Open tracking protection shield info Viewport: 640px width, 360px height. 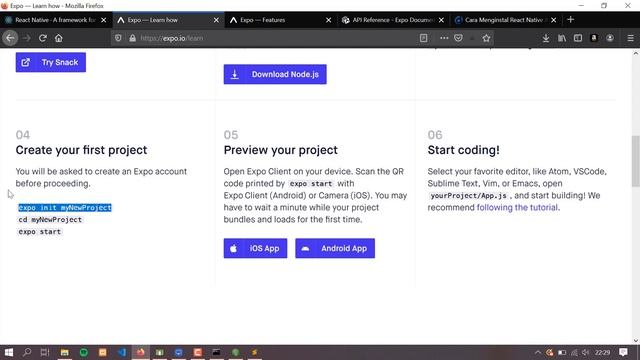point(118,38)
